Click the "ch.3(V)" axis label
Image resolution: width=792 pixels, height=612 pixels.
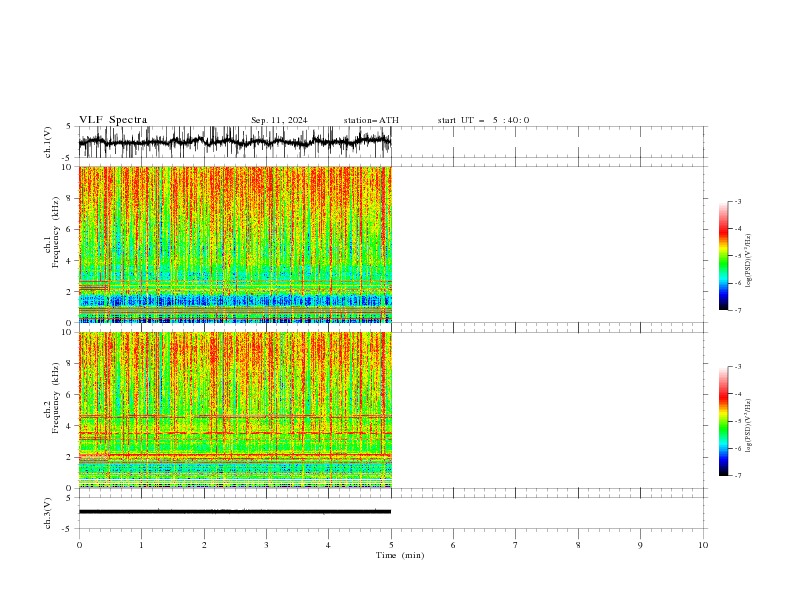coord(48,513)
